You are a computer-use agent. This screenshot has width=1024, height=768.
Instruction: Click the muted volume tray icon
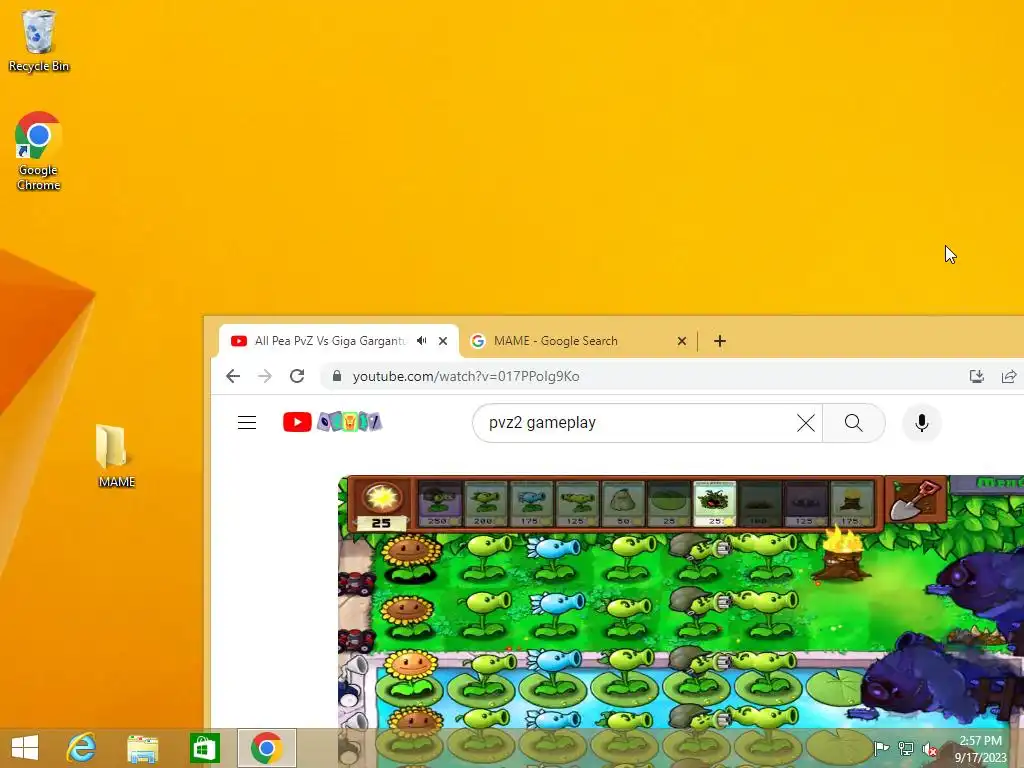[x=929, y=748]
